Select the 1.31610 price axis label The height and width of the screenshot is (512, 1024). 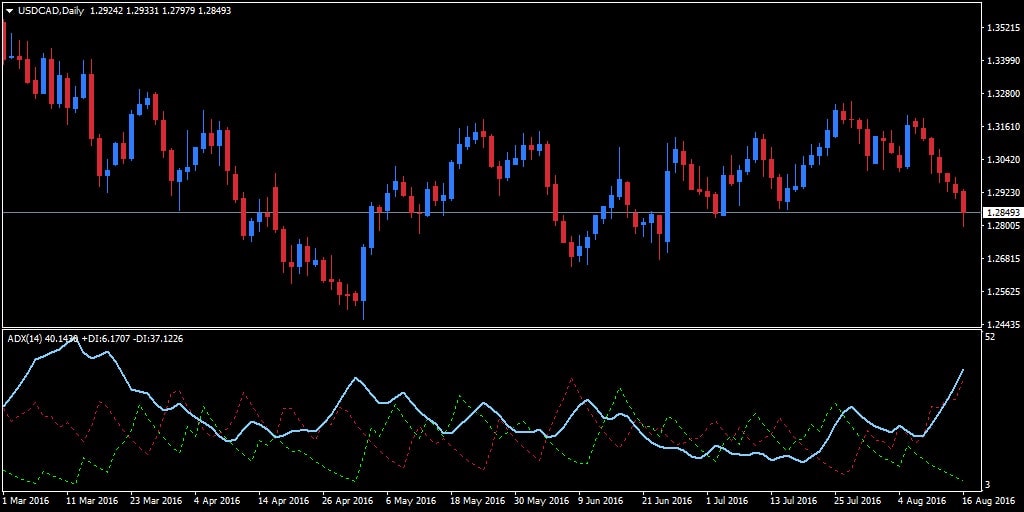(1003, 127)
